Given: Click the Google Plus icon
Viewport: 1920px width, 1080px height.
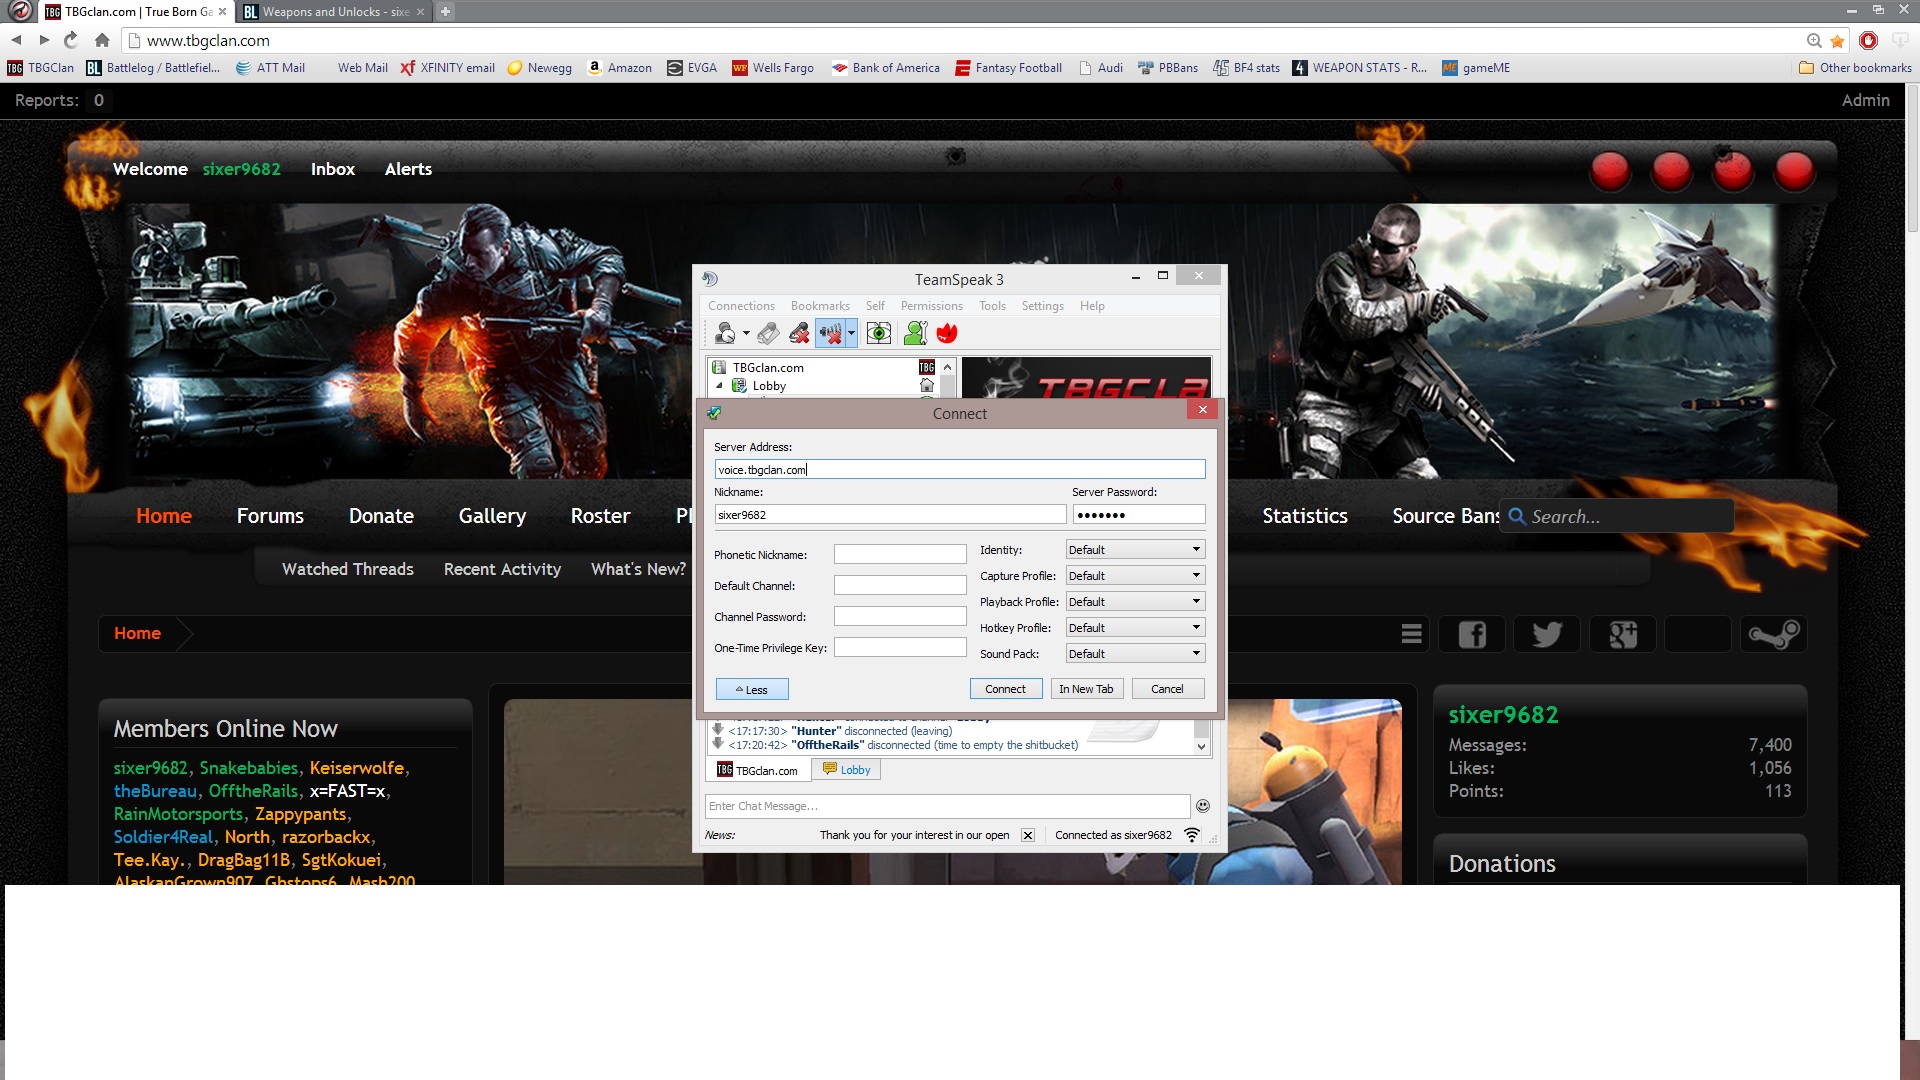Looking at the screenshot, I should (x=1622, y=634).
